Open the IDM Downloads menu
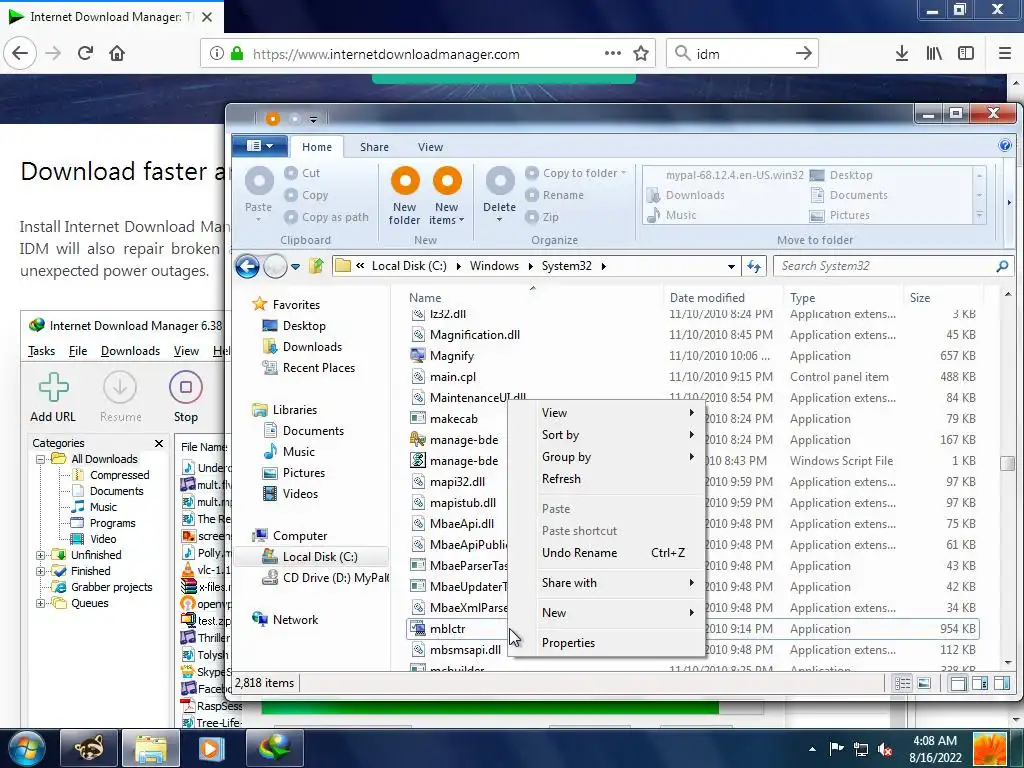This screenshot has height=768, width=1024. [x=130, y=351]
